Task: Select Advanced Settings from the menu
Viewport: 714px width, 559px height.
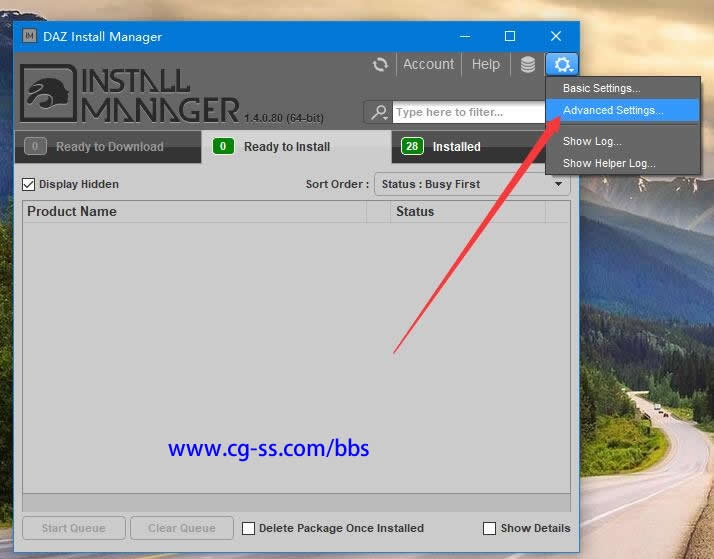Action: (x=612, y=110)
